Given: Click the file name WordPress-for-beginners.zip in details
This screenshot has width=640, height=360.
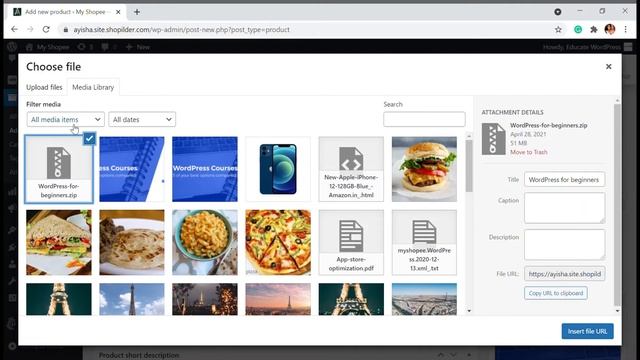Looking at the screenshot, I should pyautogui.click(x=549, y=125).
